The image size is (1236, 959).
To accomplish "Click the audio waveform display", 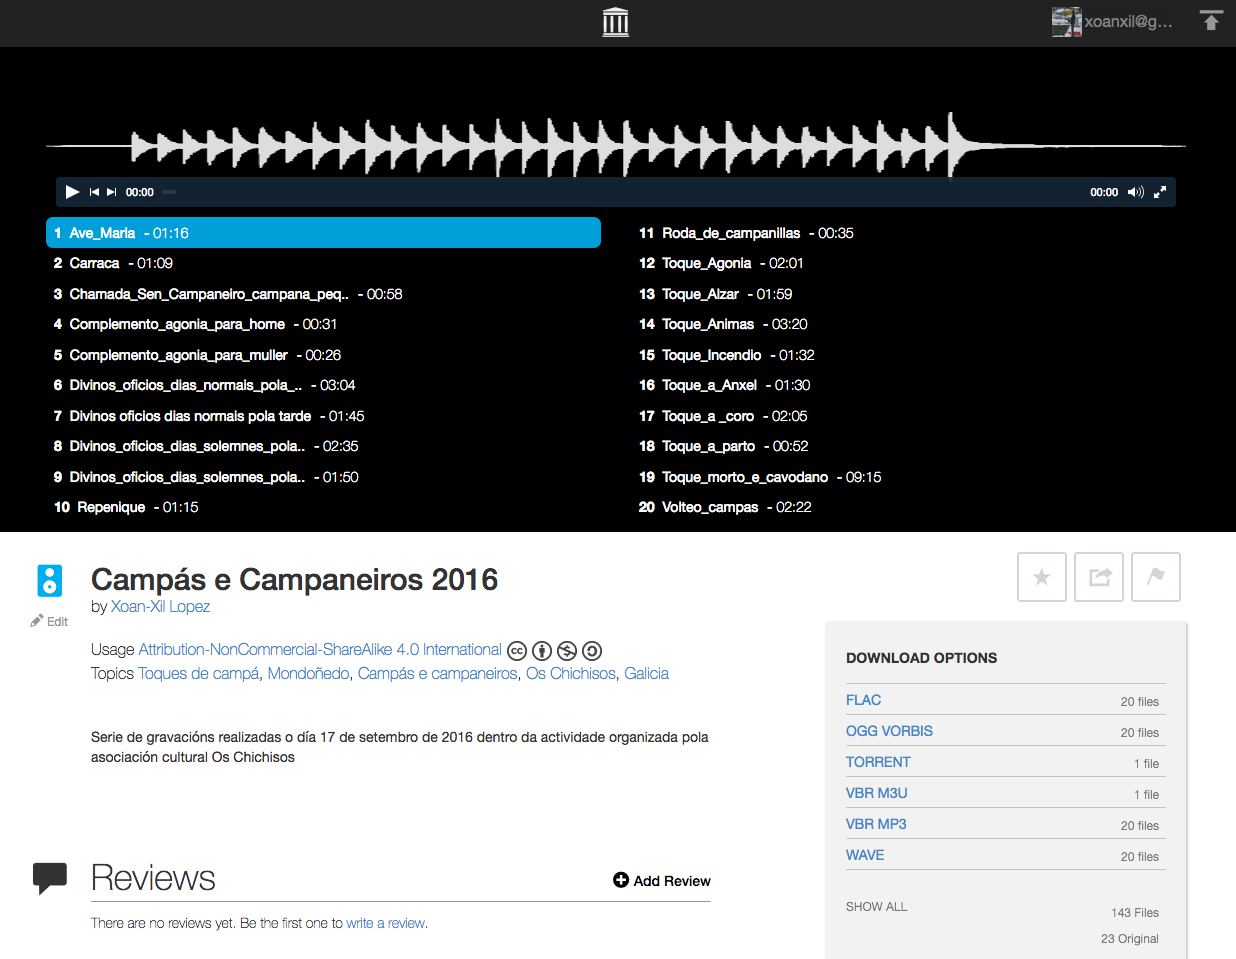I will (x=615, y=145).
